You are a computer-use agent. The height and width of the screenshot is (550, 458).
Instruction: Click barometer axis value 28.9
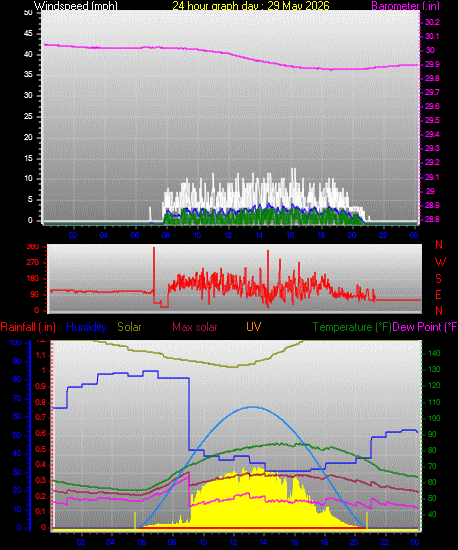432,205
